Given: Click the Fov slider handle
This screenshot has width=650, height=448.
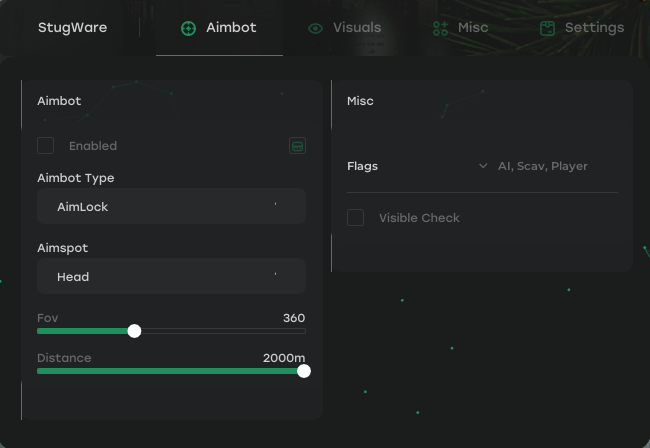Looking at the screenshot, I should (x=134, y=331).
